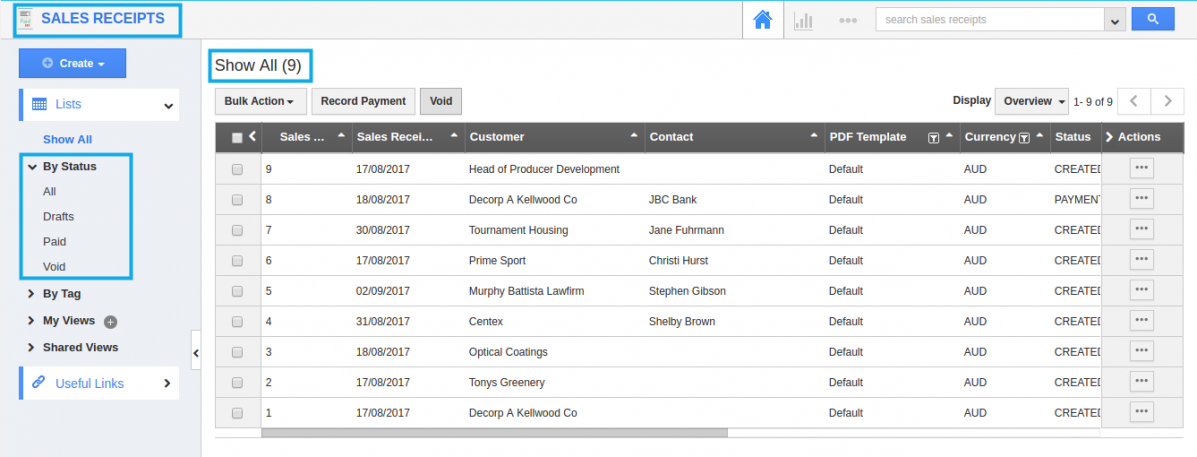The image size is (1197, 457).
Task: Select Show All list view
Action: tap(67, 140)
